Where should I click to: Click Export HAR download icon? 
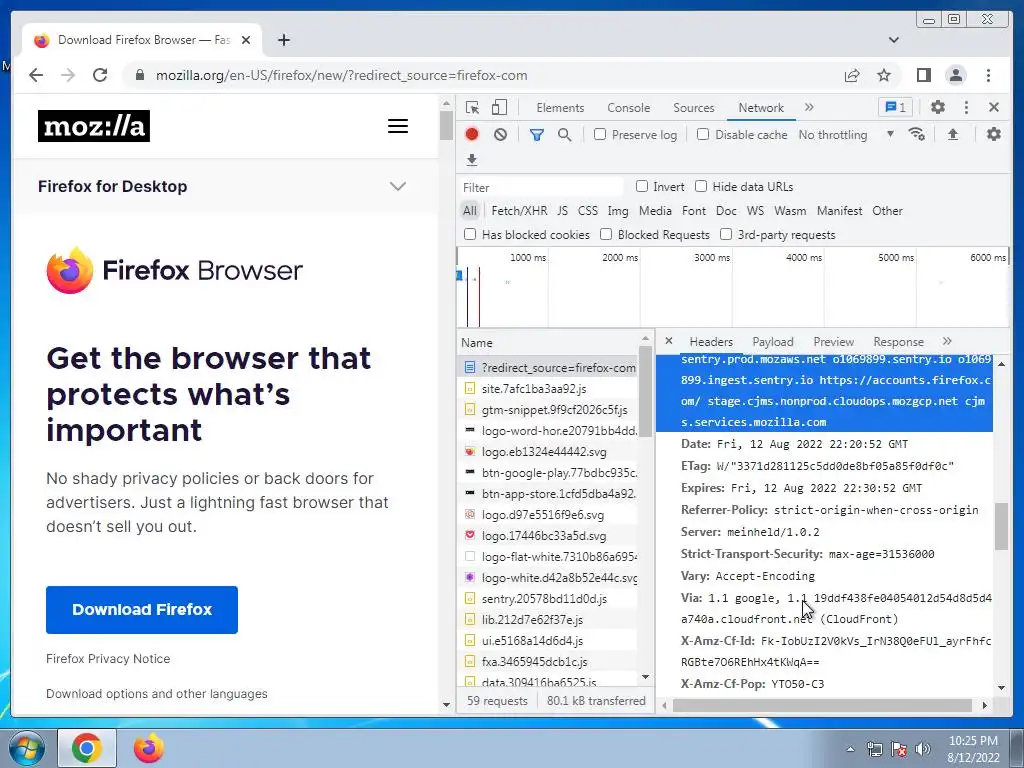tap(472, 159)
